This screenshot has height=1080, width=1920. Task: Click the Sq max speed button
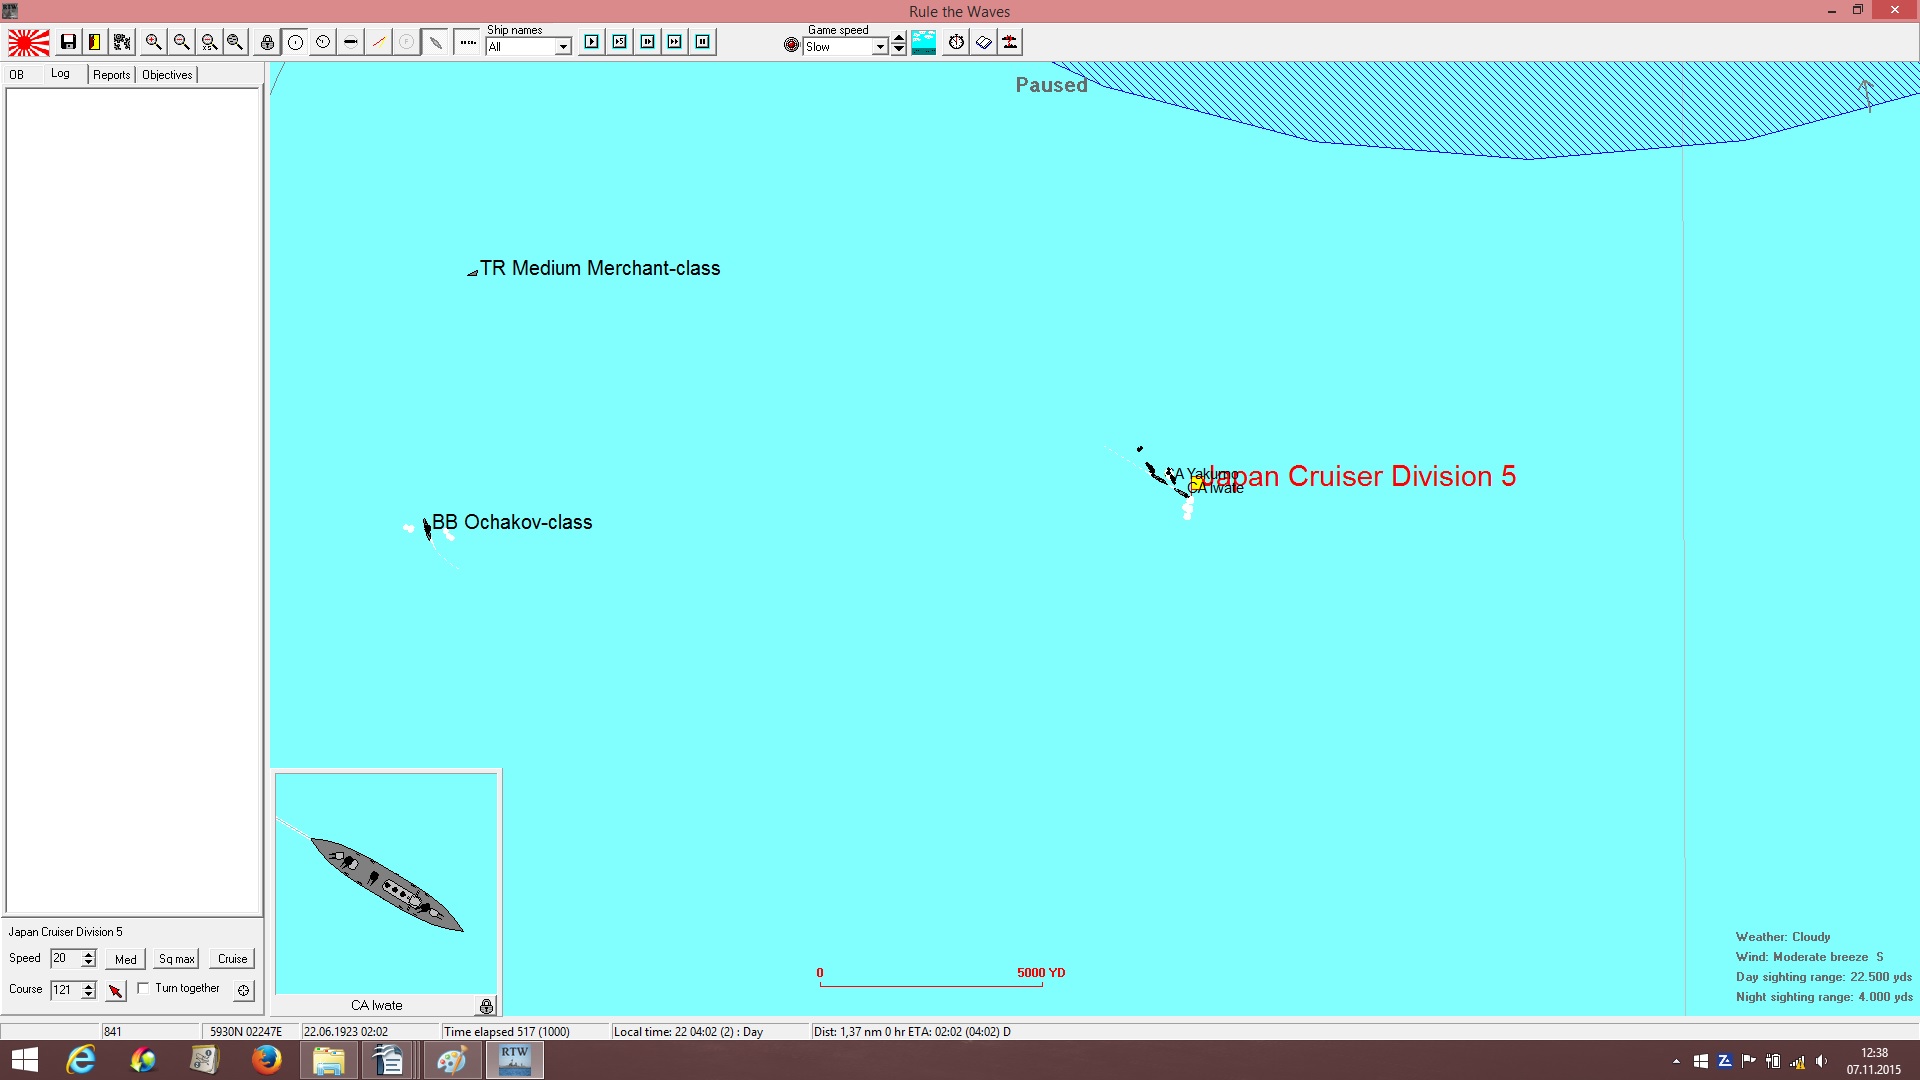click(x=177, y=959)
